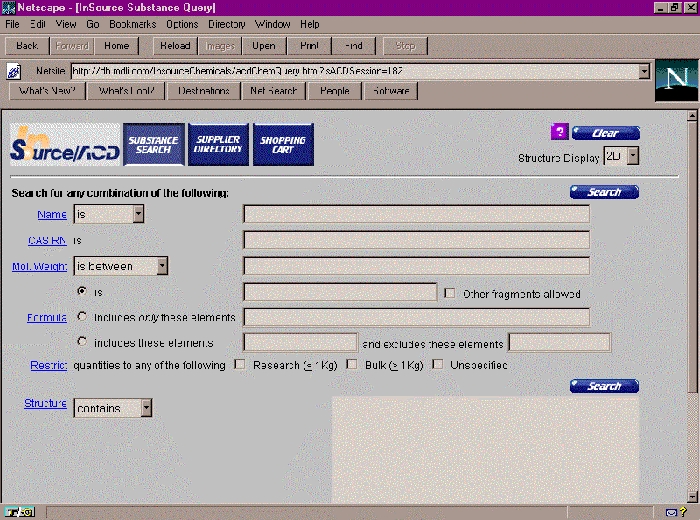Select 'includes only these elements' radio button
The image size is (700, 520).
[x=82, y=316]
